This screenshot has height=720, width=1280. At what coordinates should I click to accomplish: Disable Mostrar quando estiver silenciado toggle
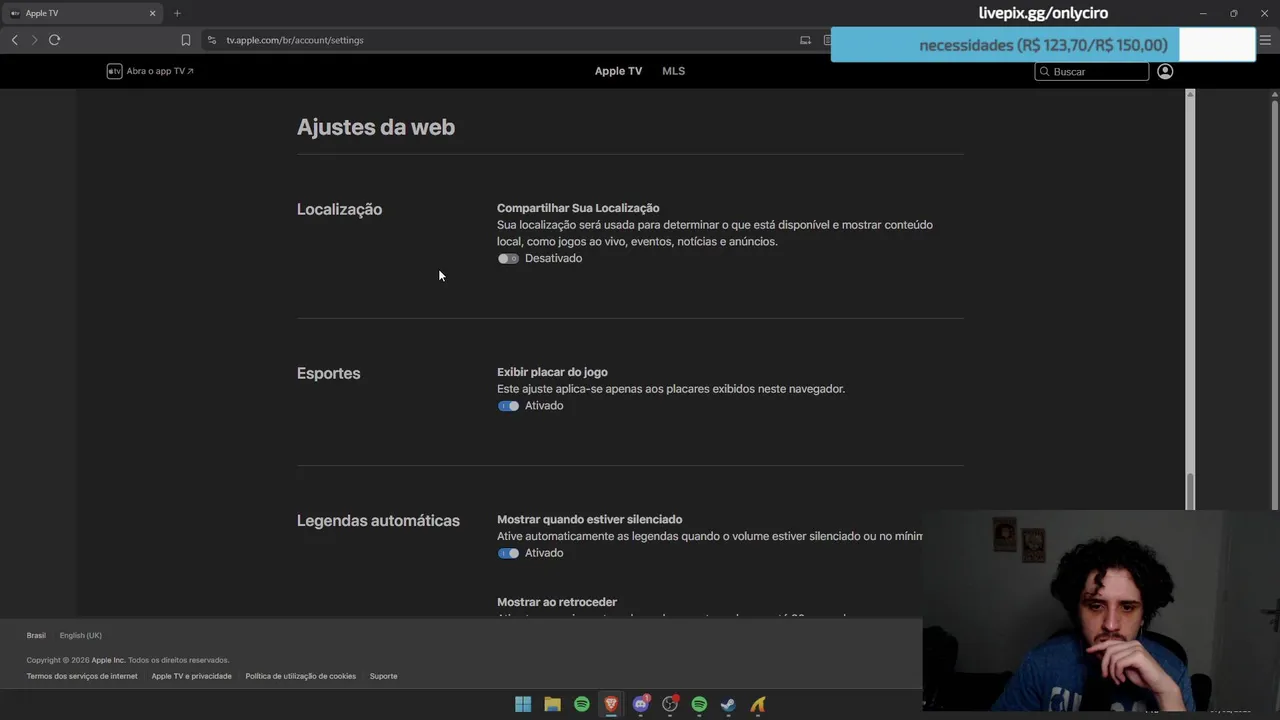click(x=508, y=553)
